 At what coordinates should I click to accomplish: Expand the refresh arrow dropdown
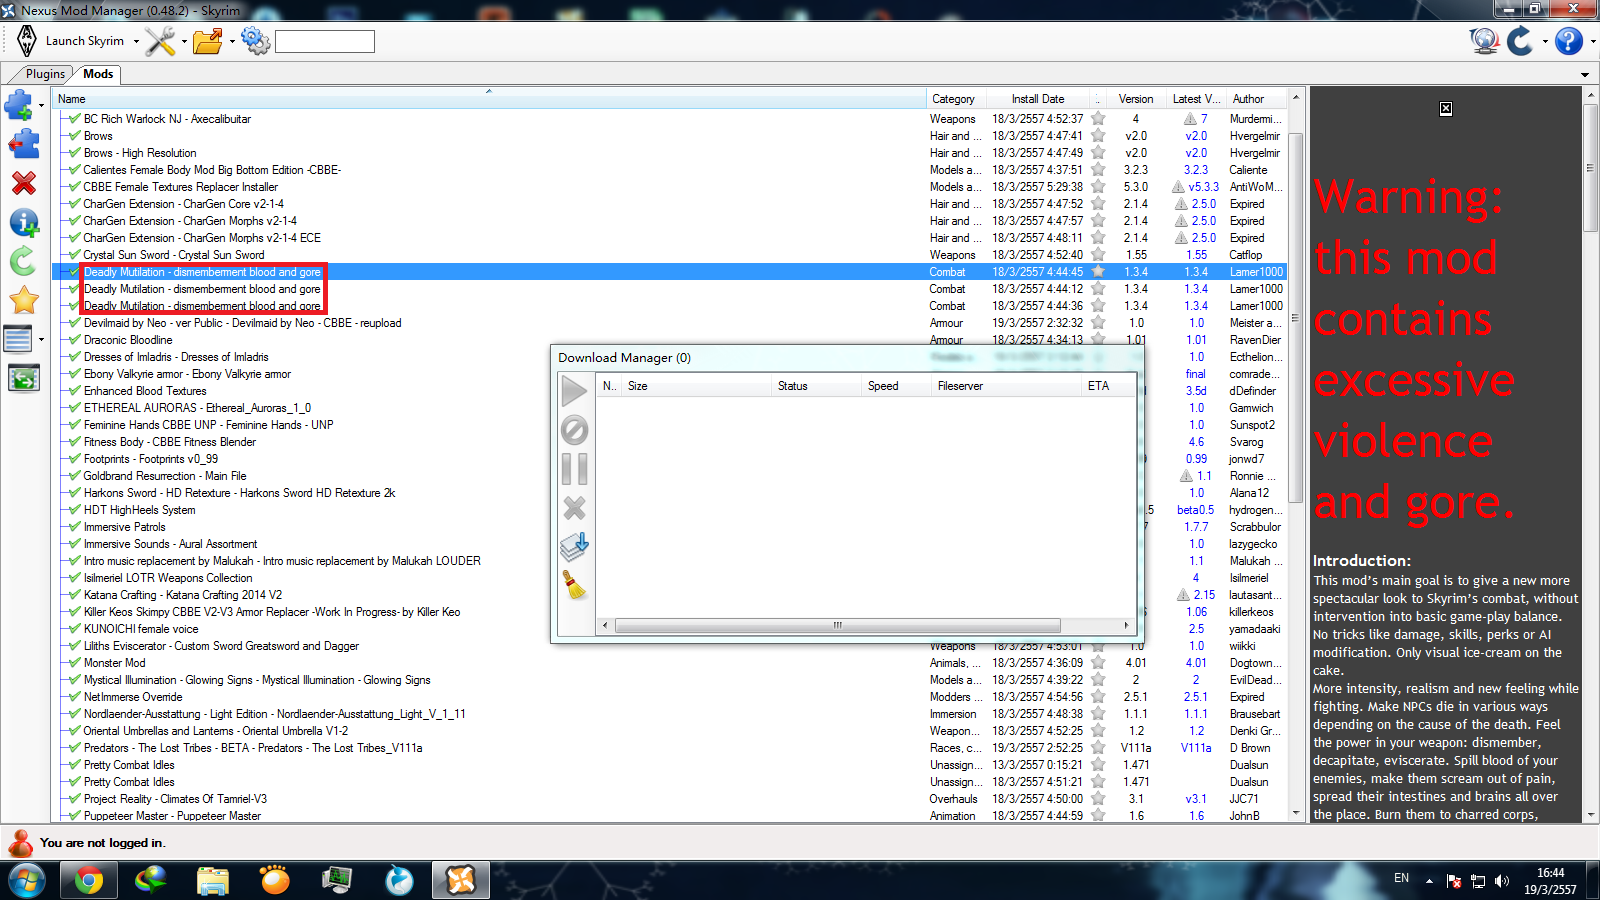1545,42
